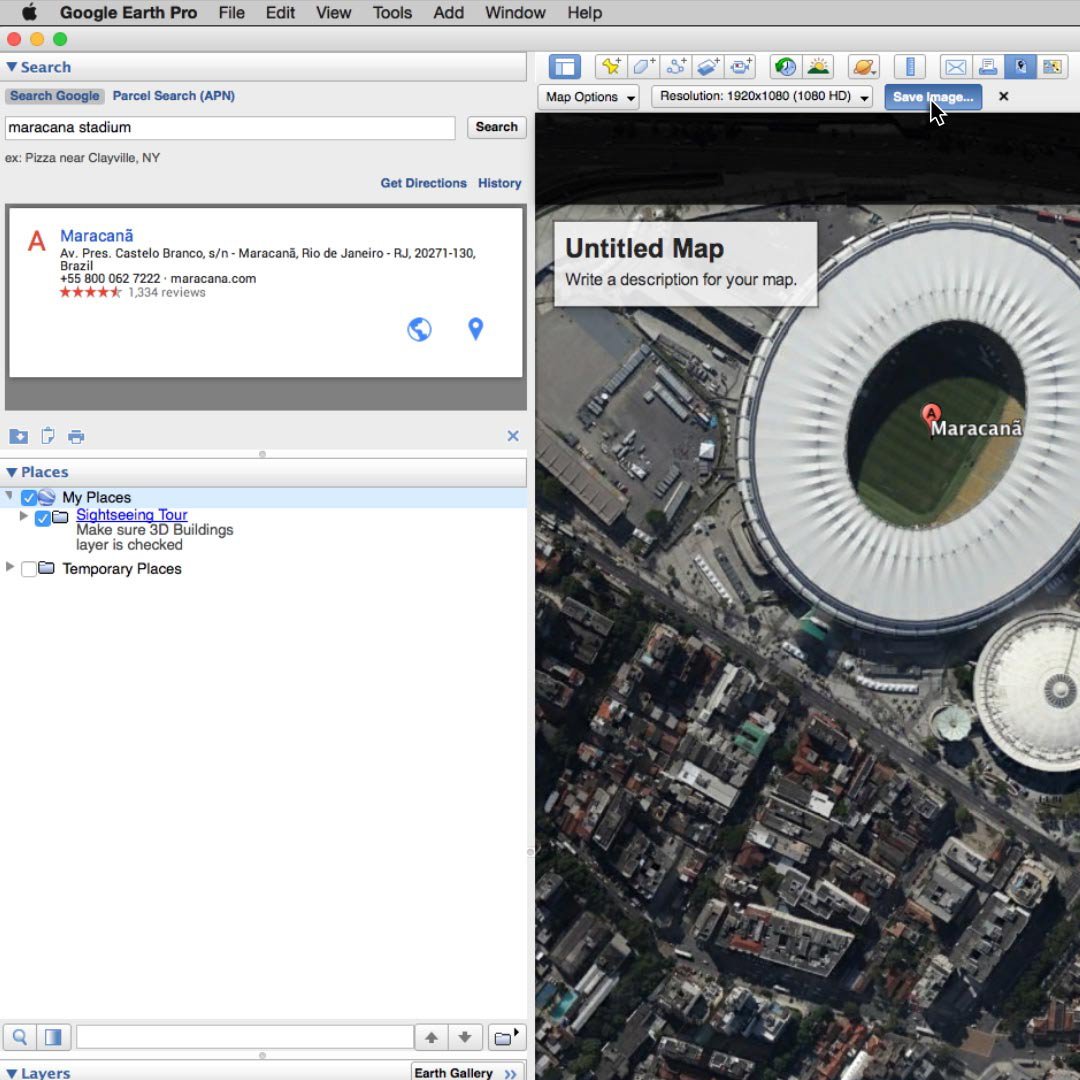Click the Earth Gallery button
The image size is (1080, 1080).
[x=466, y=1072]
